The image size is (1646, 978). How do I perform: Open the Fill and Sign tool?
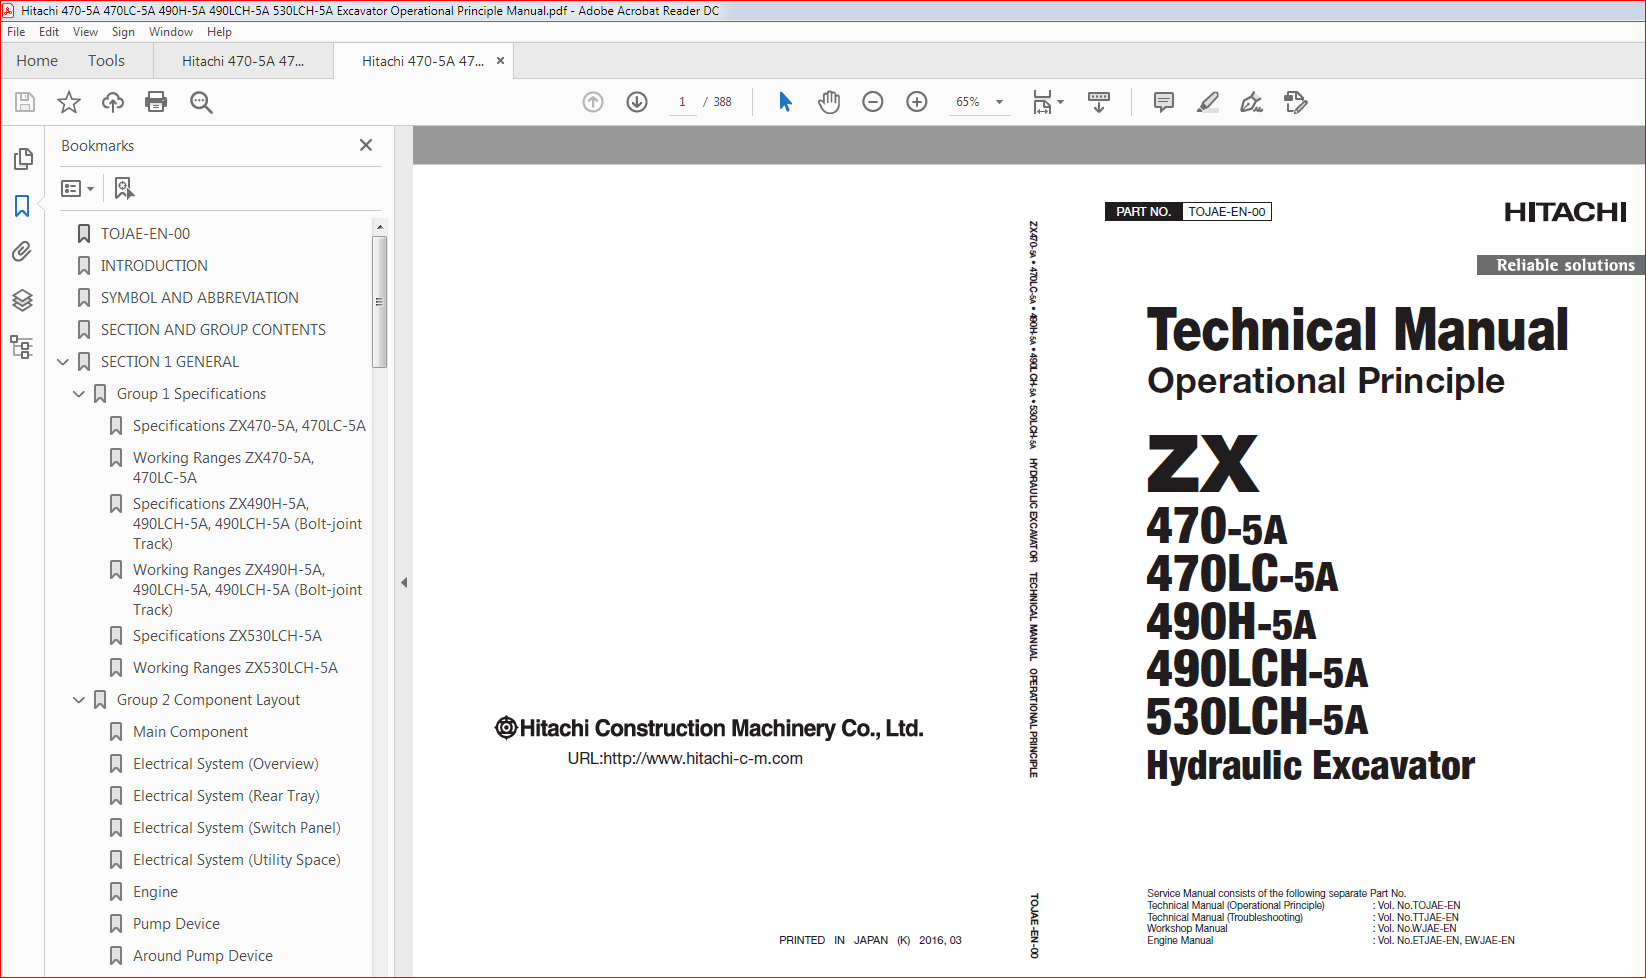click(1251, 102)
